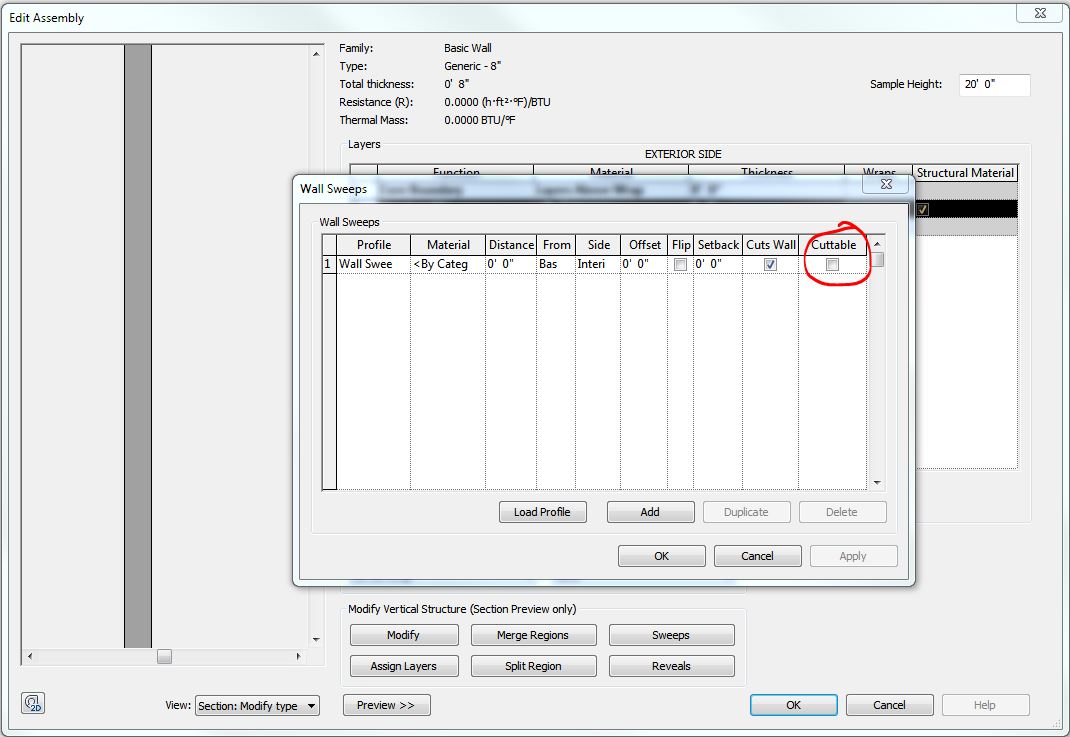Click Assign Layers button
This screenshot has width=1070, height=737.
tap(404, 666)
